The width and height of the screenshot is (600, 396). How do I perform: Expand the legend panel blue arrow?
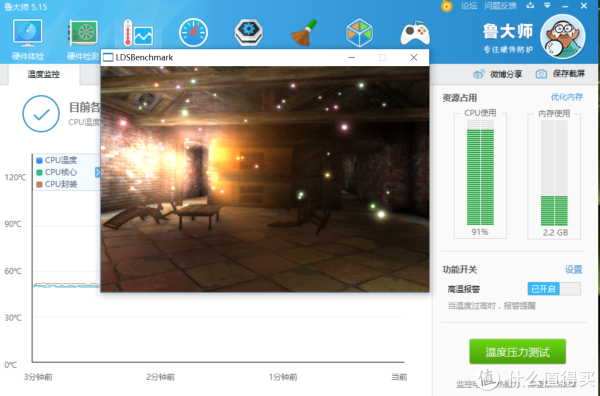(98, 172)
